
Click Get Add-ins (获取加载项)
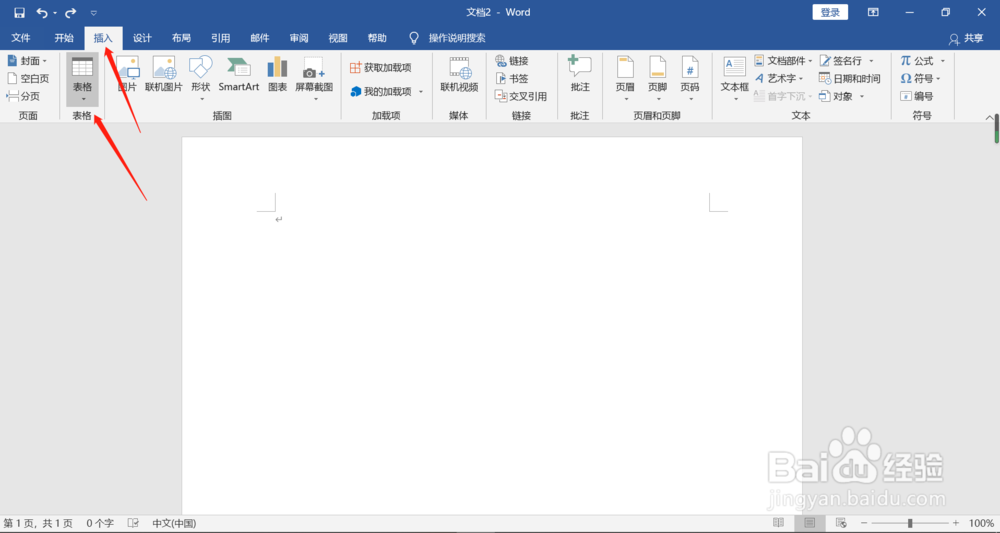click(381, 68)
